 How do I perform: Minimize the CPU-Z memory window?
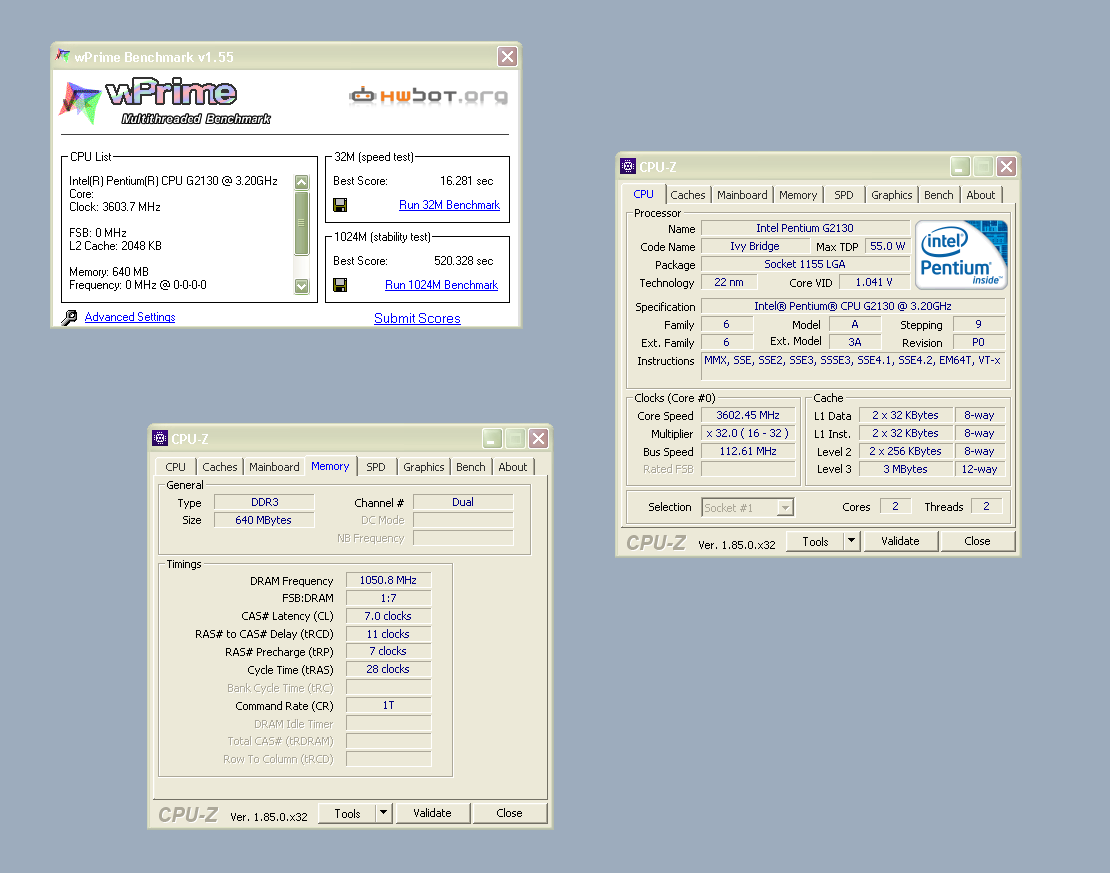tap(493, 438)
